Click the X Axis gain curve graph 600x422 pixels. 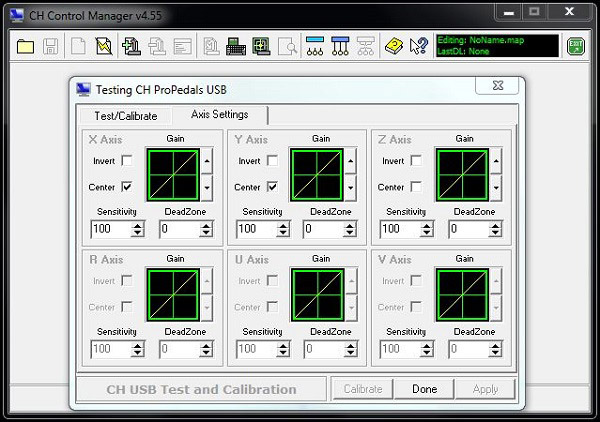point(173,175)
